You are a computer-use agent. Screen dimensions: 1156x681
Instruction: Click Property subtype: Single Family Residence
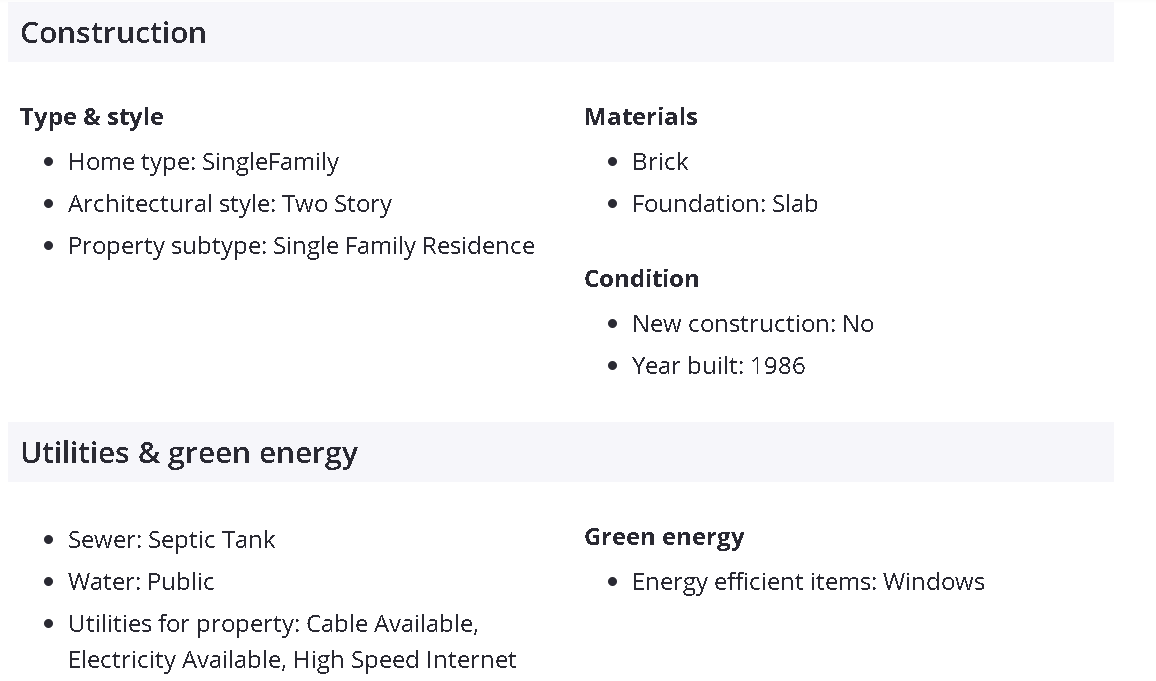coord(301,246)
